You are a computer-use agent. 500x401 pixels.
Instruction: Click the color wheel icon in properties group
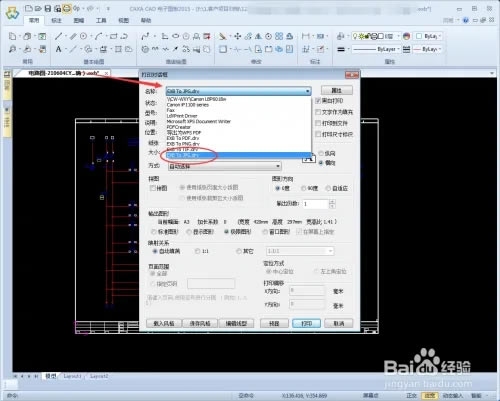point(406,36)
